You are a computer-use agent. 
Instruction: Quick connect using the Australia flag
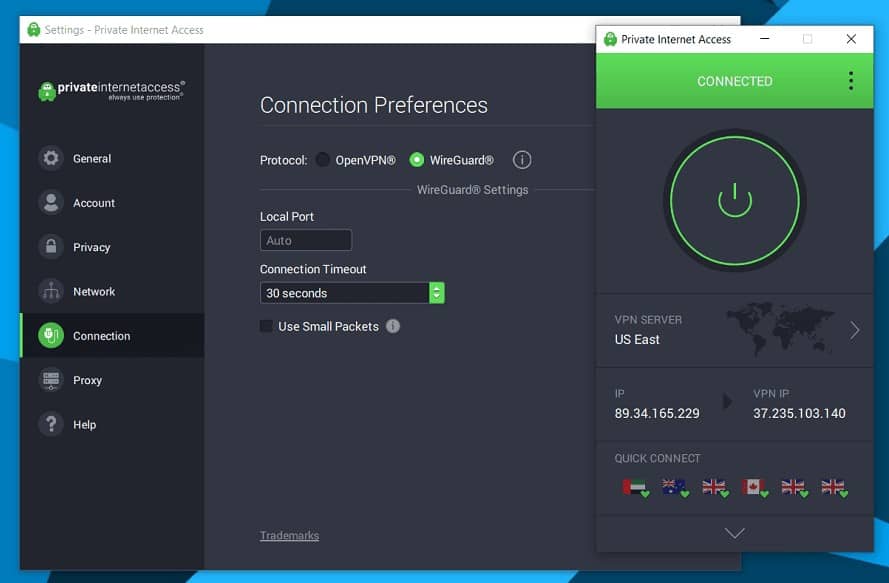point(675,487)
